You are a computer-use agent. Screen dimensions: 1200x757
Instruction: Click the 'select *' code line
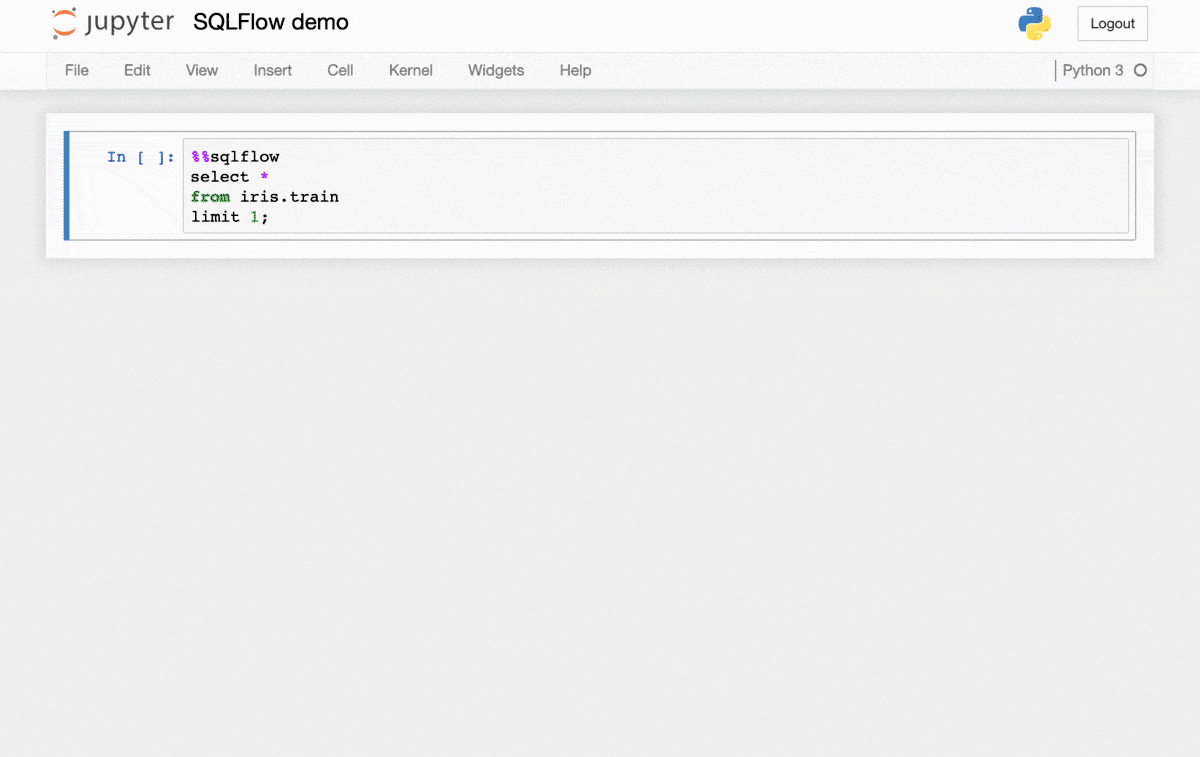pos(230,177)
